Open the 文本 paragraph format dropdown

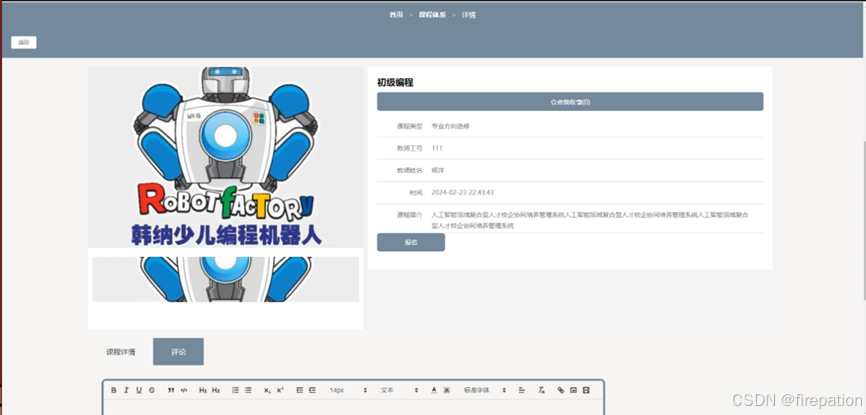[399, 390]
